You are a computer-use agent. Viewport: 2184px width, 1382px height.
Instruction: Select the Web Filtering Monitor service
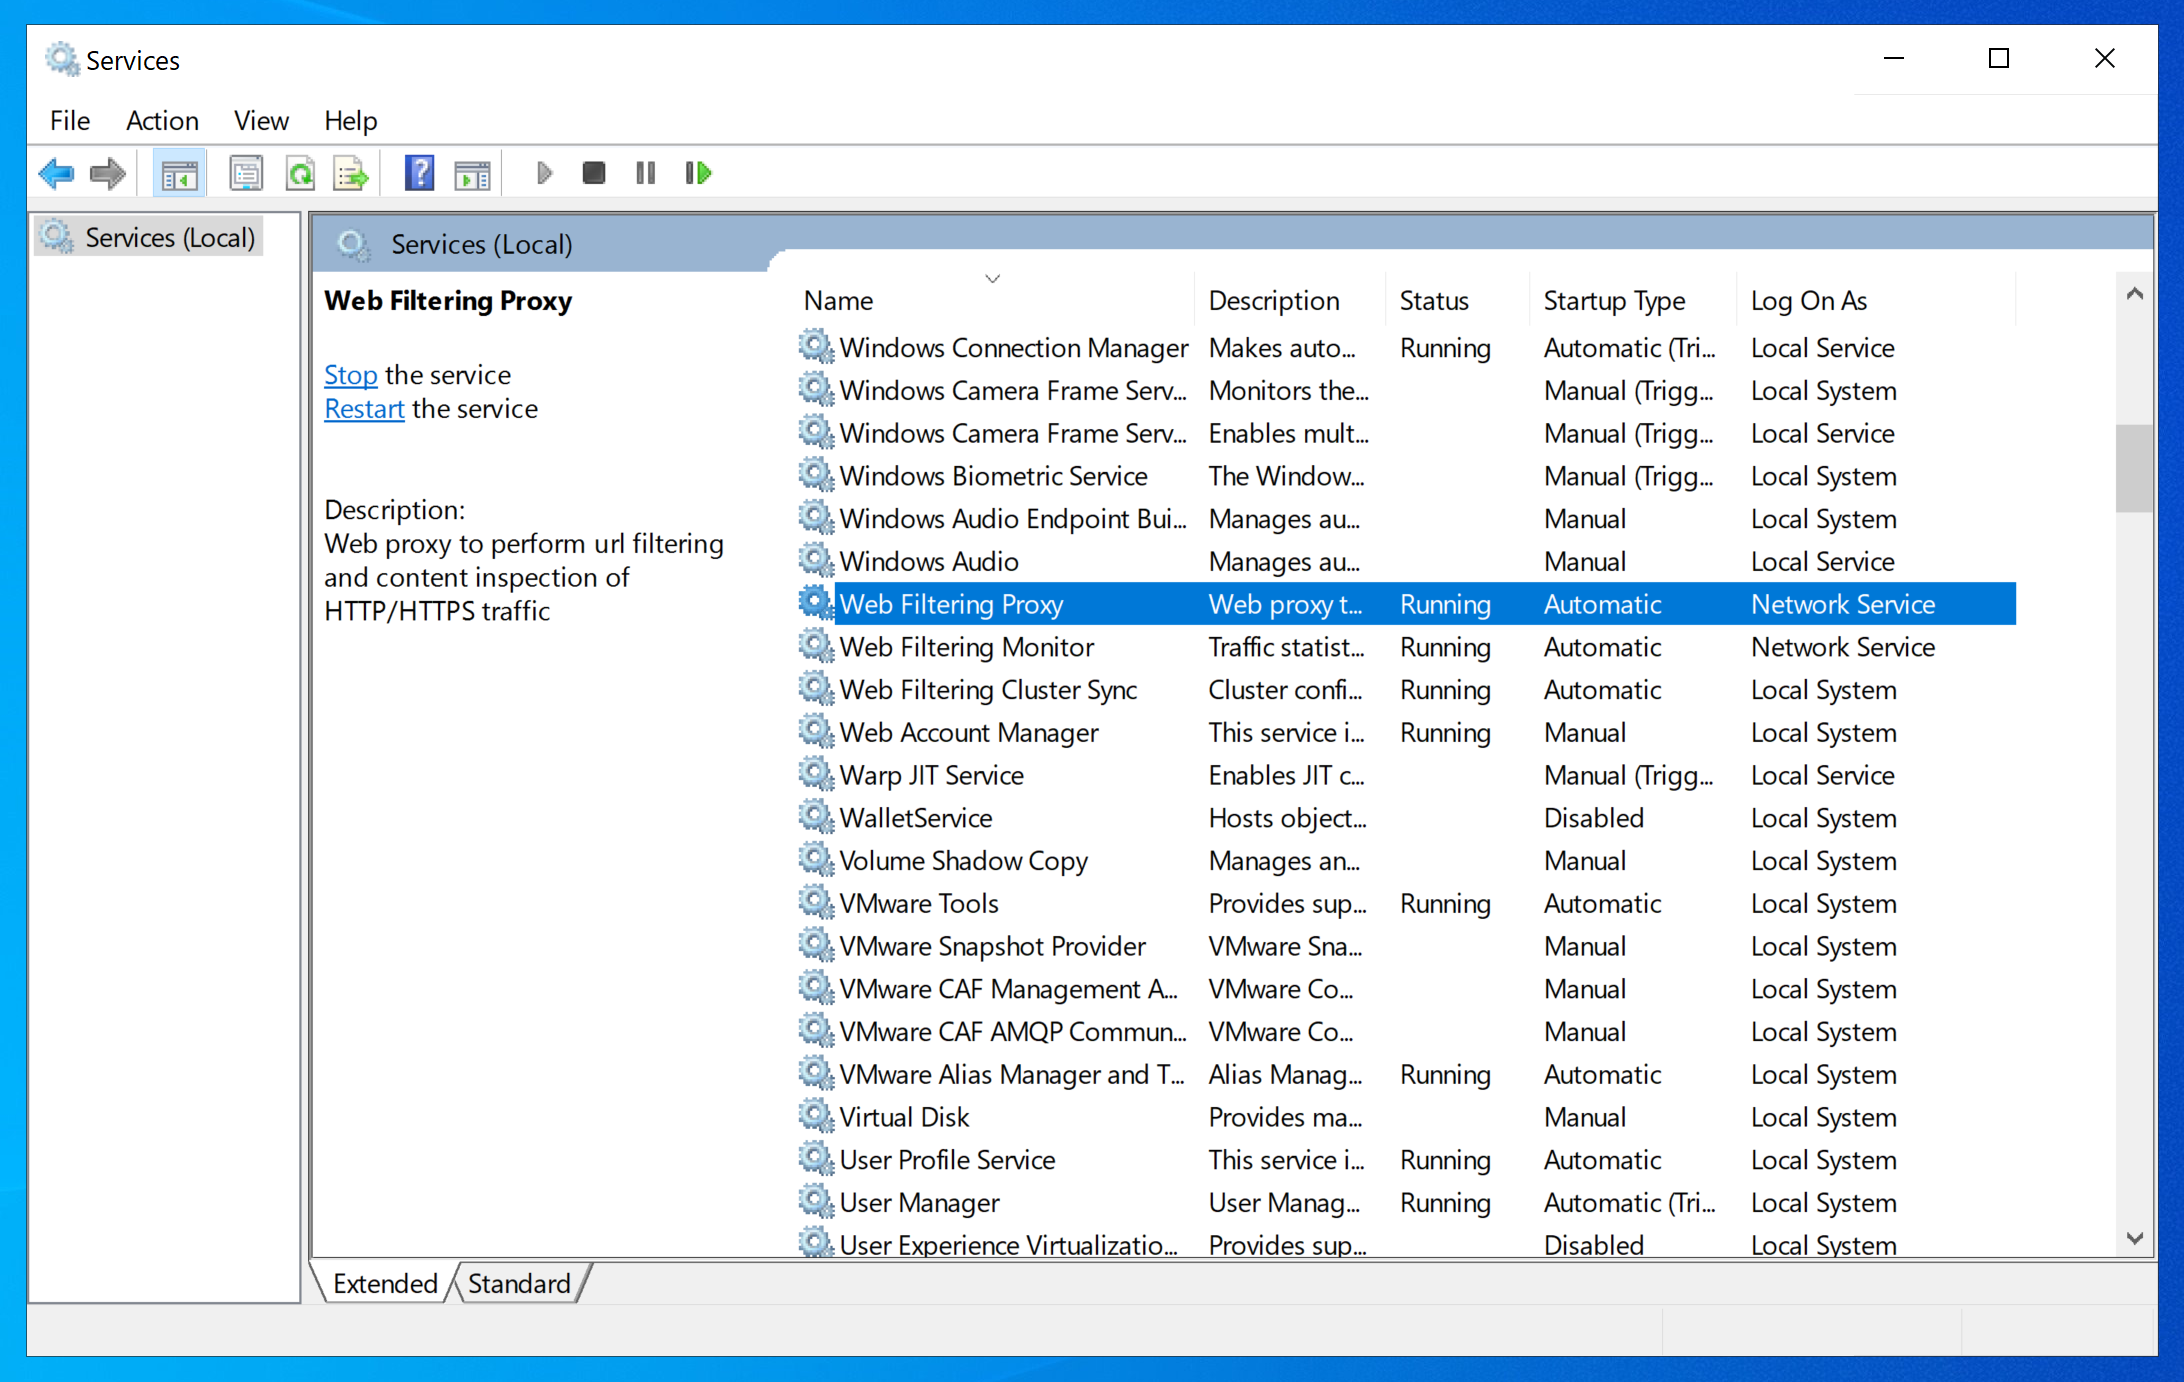(x=1407, y=647)
